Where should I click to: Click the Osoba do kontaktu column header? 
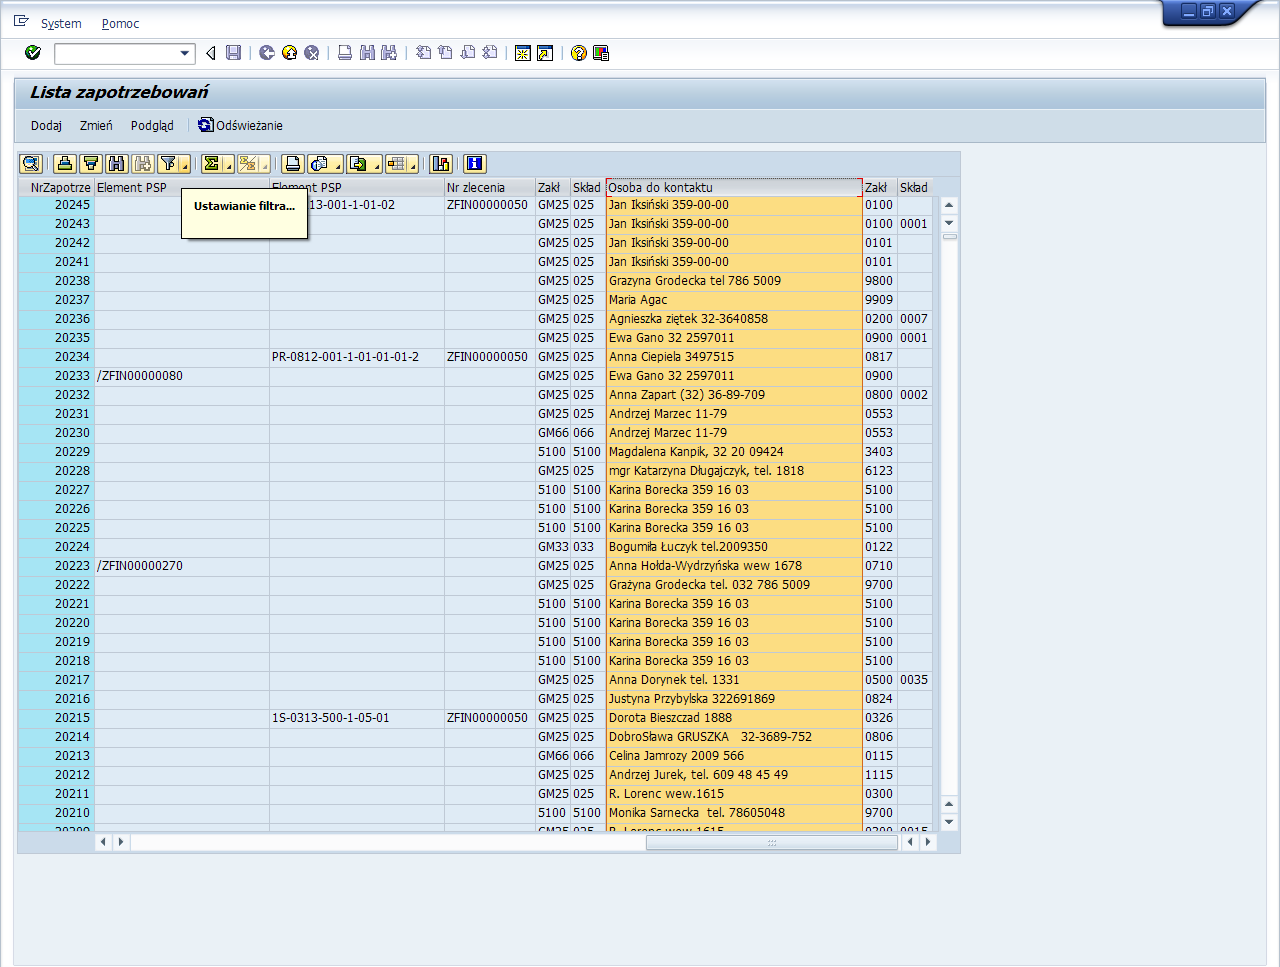click(734, 187)
